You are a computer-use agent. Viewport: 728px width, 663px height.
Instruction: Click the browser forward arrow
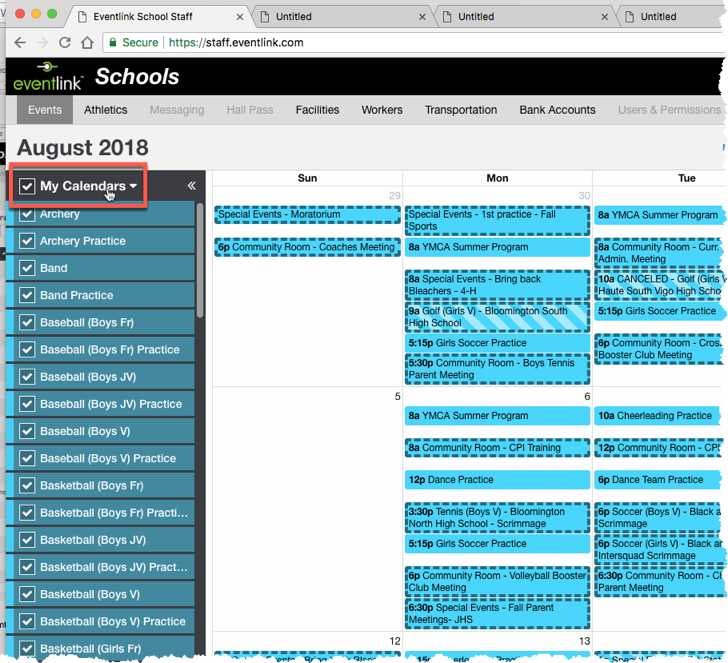coord(42,43)
